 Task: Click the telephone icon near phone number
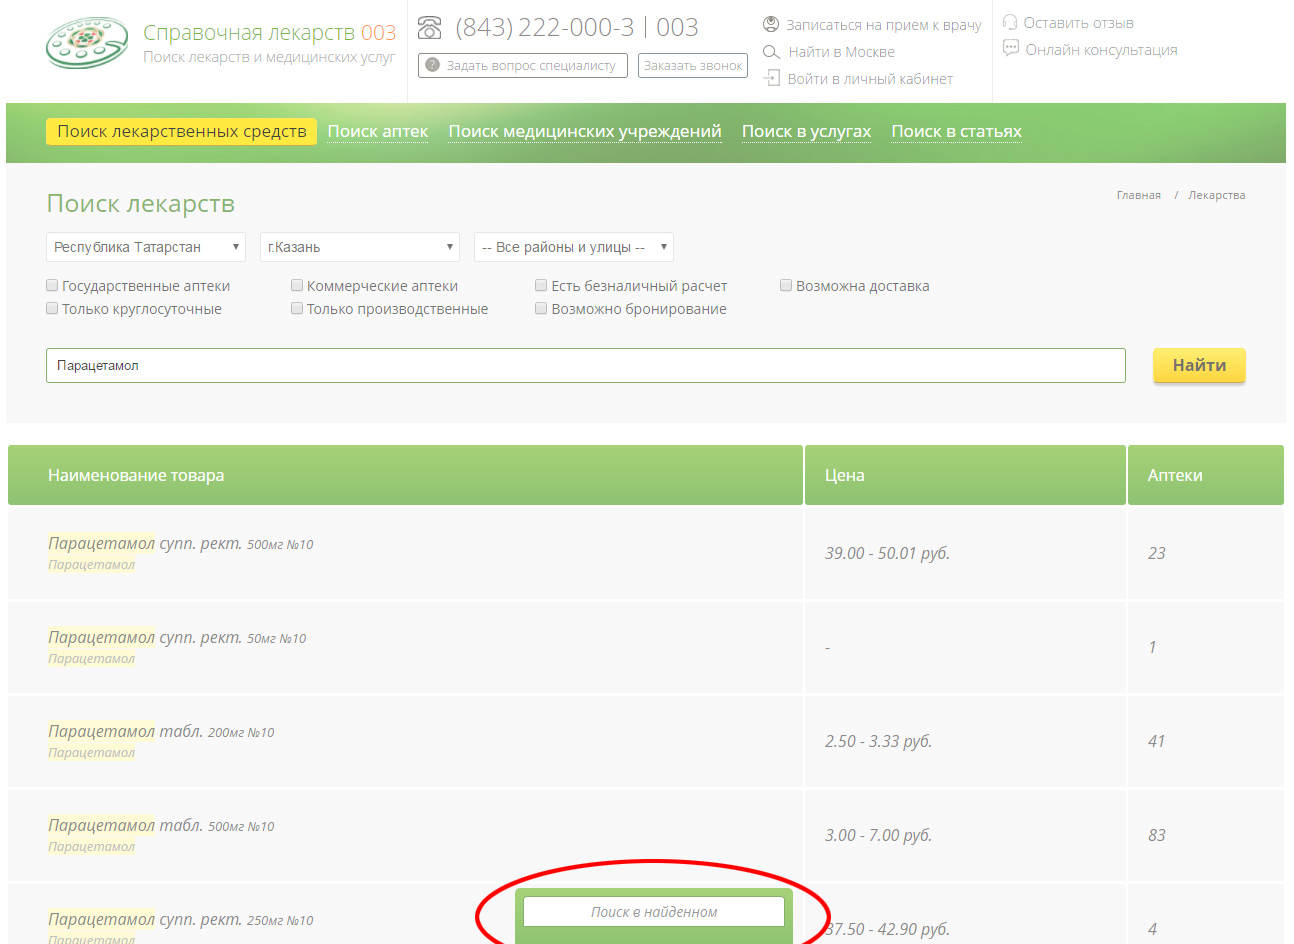point(430,27)
